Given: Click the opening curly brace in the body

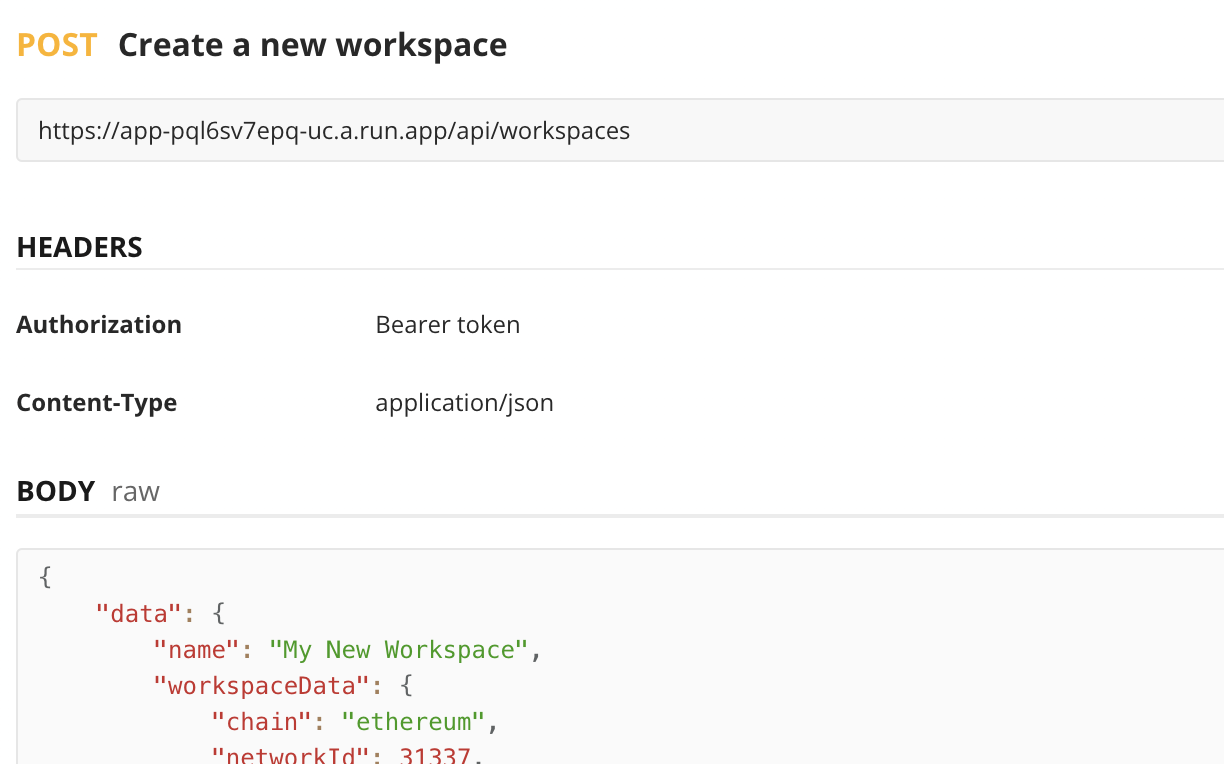Looking at the screenshot, I should pos(44,577).
